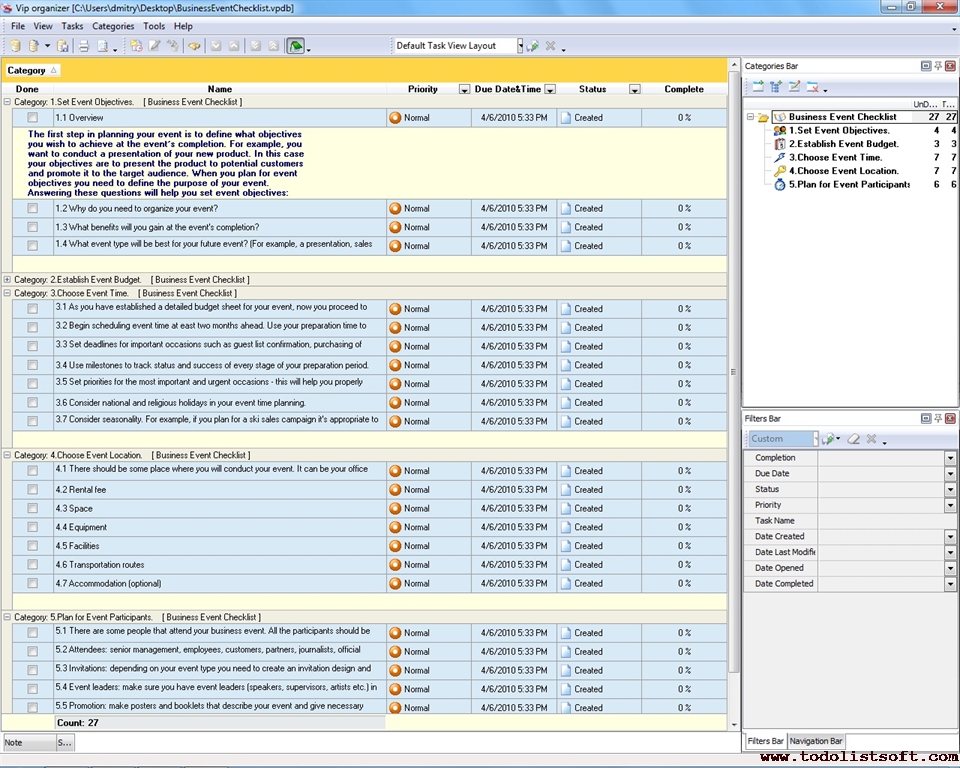Open the Default Task View Layout dropdown

(520, 46)
